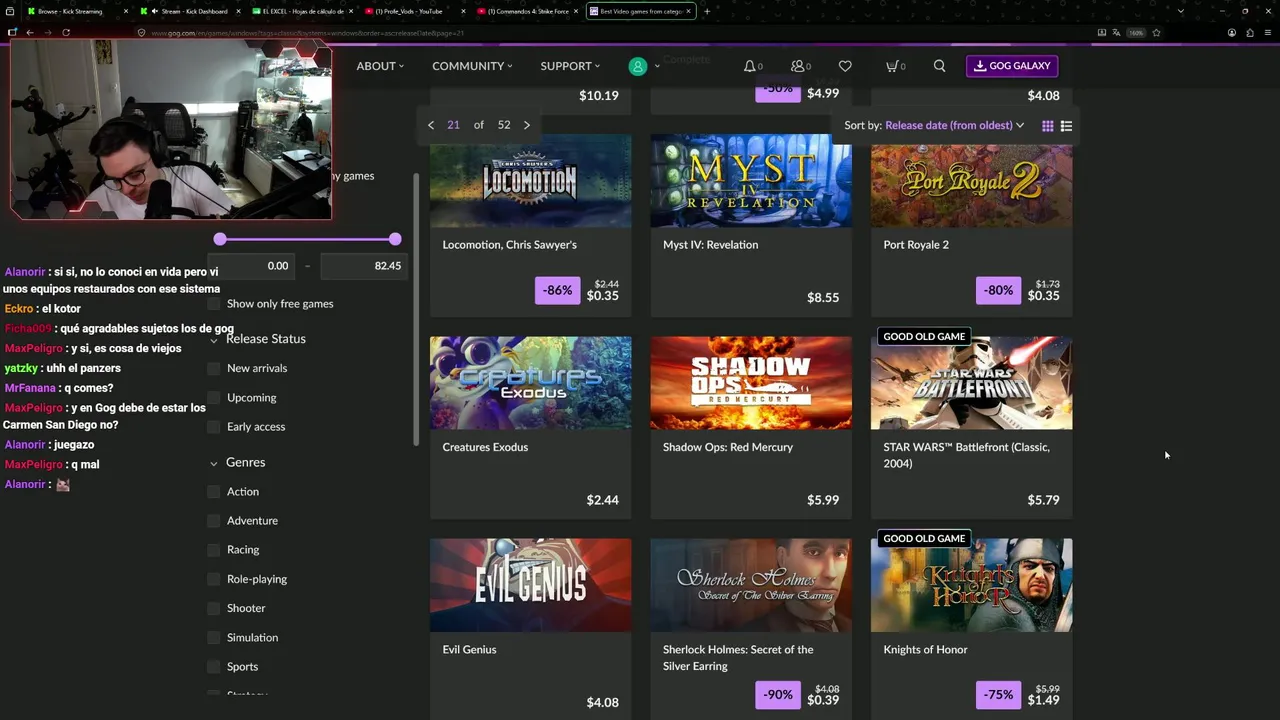Enable the Action genre filter
The height and width of the screenshot is (720, 1280).
coord(214,492)
